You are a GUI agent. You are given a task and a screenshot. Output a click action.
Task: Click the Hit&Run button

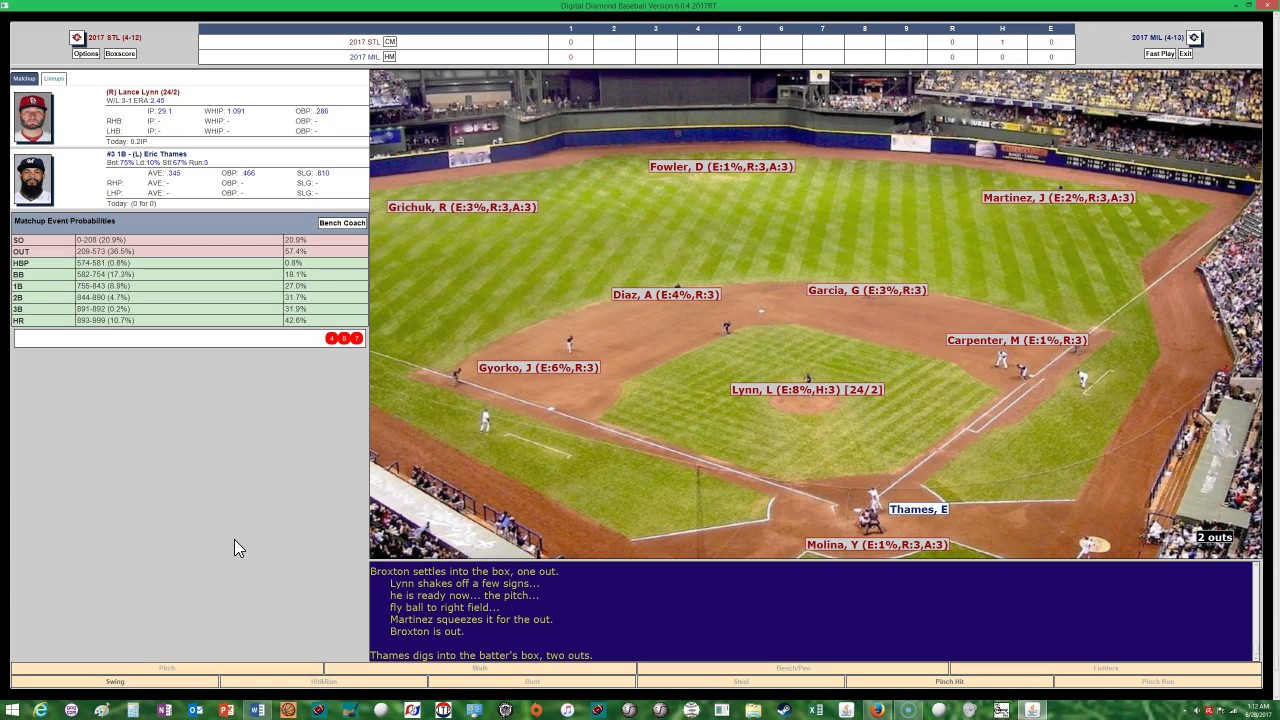click(x=323, y=682)
